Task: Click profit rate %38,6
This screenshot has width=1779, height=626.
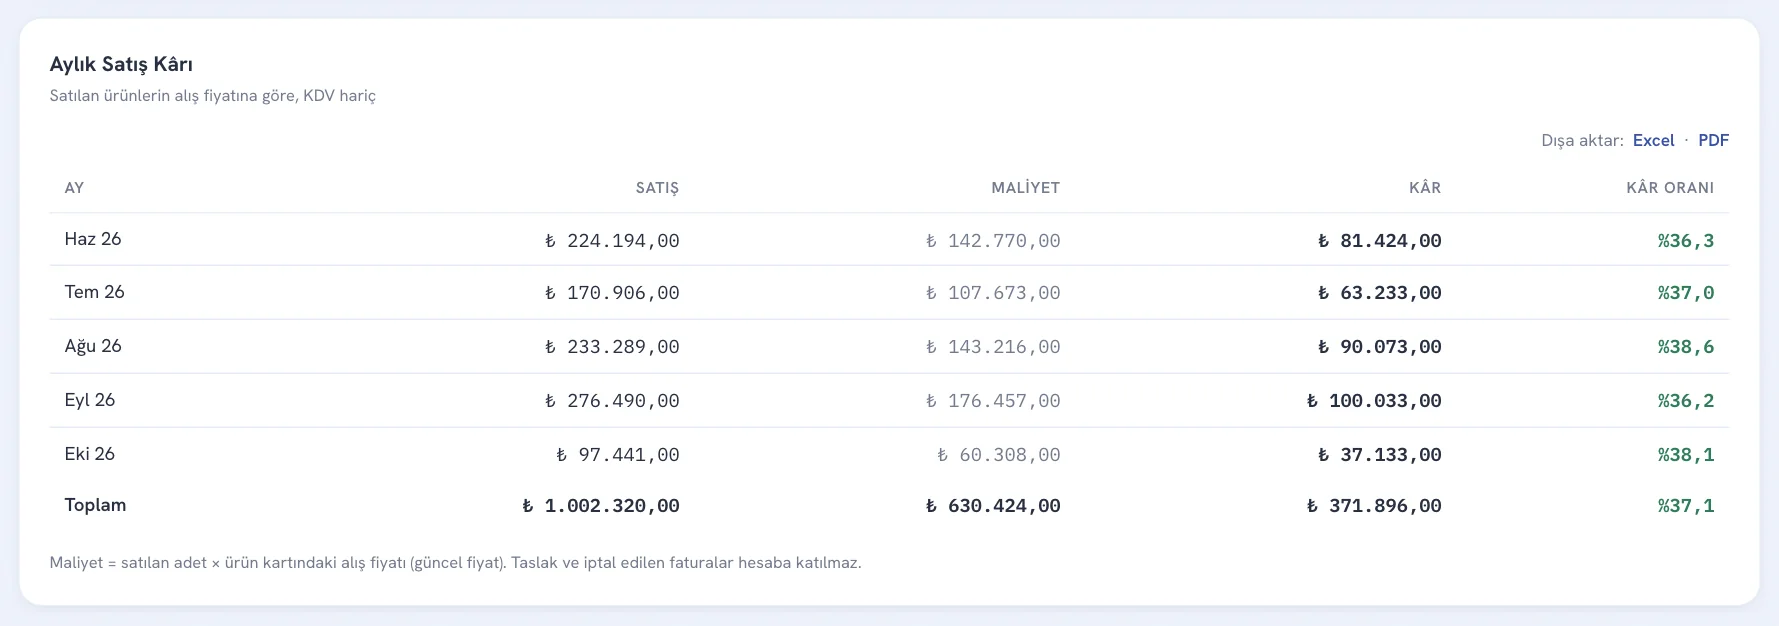Action: (x=1686, y=347)
